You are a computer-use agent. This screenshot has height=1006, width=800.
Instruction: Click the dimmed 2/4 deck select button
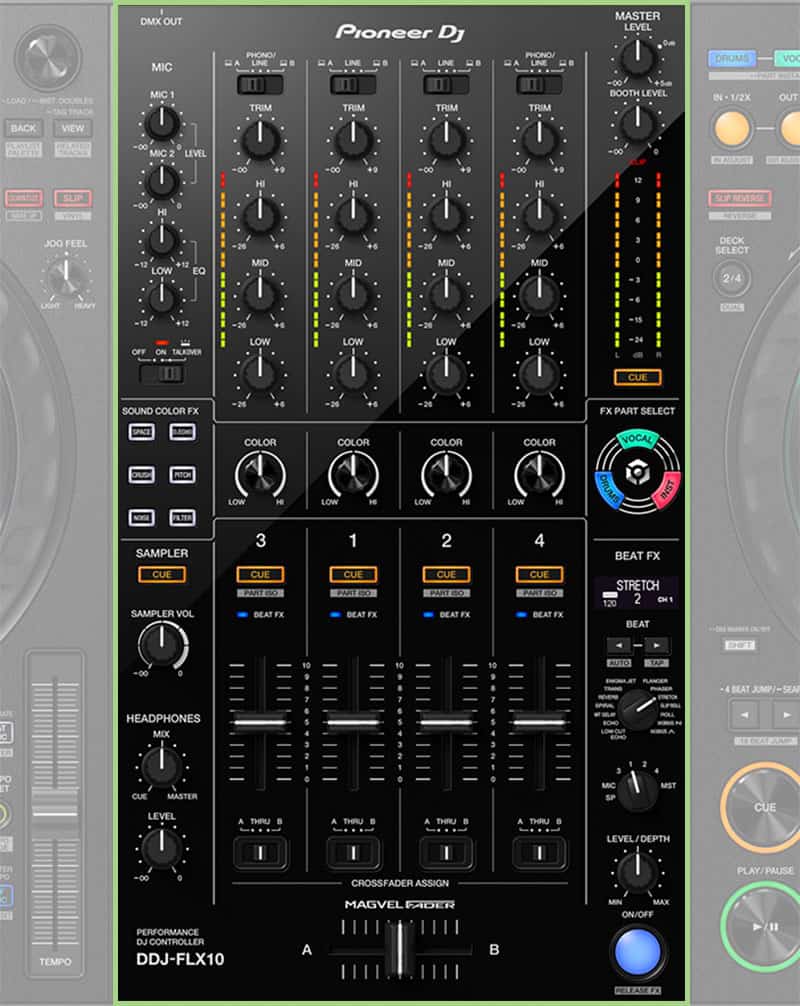732,278
